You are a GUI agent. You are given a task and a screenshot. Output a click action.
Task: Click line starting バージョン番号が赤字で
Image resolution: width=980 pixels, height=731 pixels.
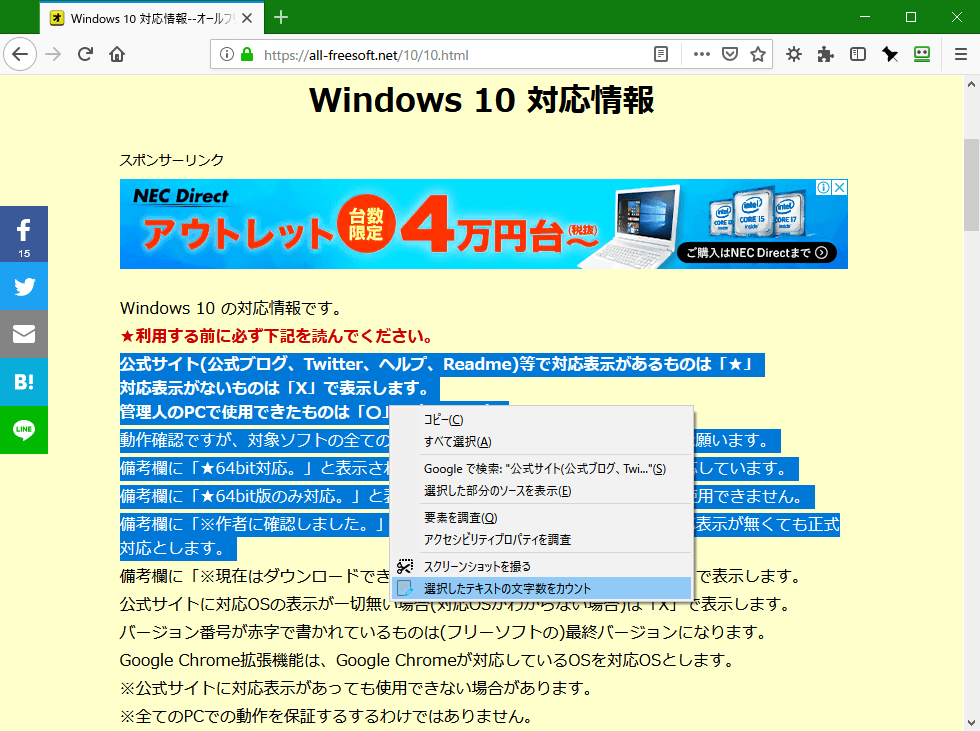444,632
